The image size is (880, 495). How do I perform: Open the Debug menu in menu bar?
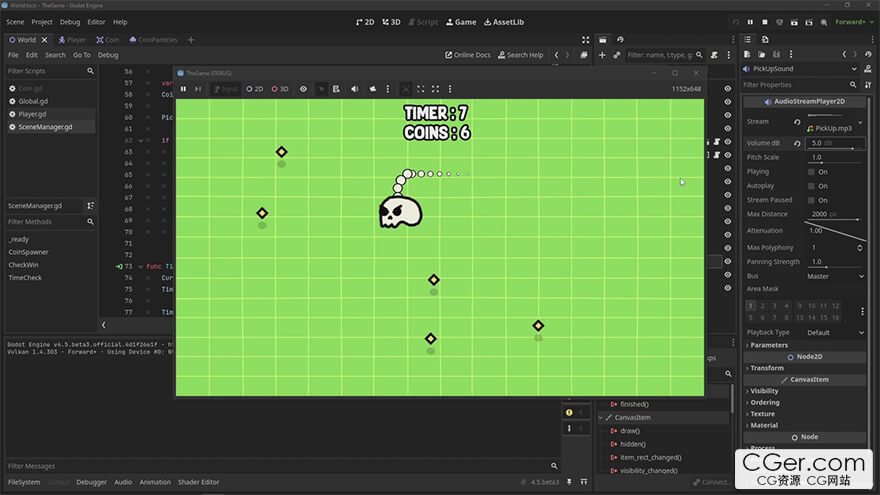(70, 21)
